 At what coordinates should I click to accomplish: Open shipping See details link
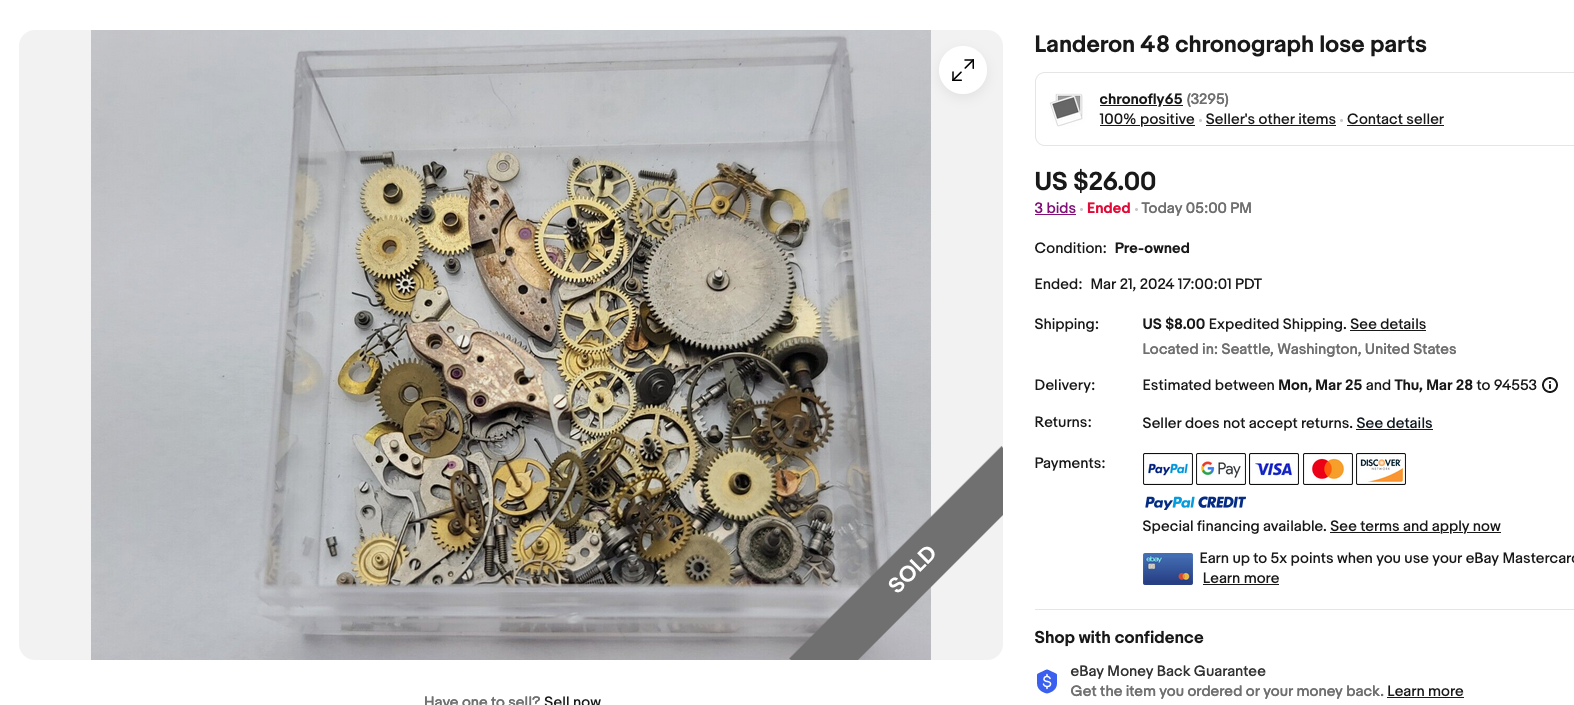pyautogui.click(x=1388, y=324)
